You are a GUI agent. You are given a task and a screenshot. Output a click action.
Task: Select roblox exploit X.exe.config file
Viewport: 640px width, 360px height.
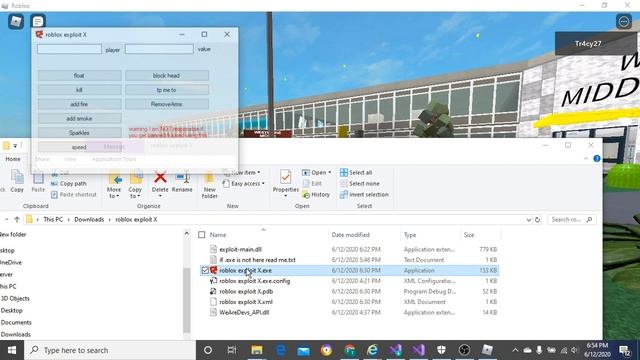coord(255,281)
